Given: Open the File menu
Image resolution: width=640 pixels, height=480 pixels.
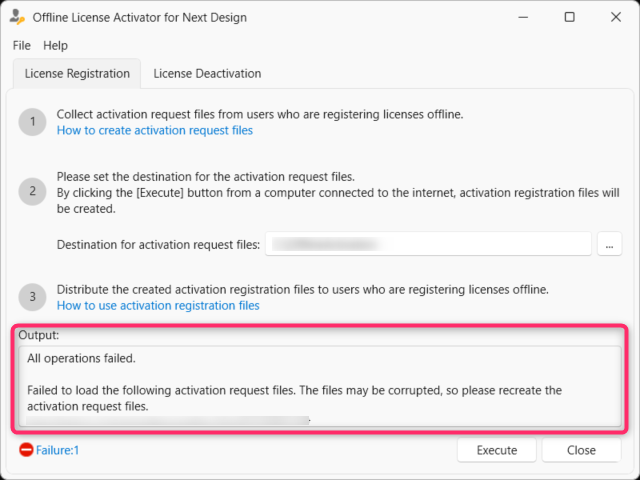Looking at the screenshot, I should [22, 45].
